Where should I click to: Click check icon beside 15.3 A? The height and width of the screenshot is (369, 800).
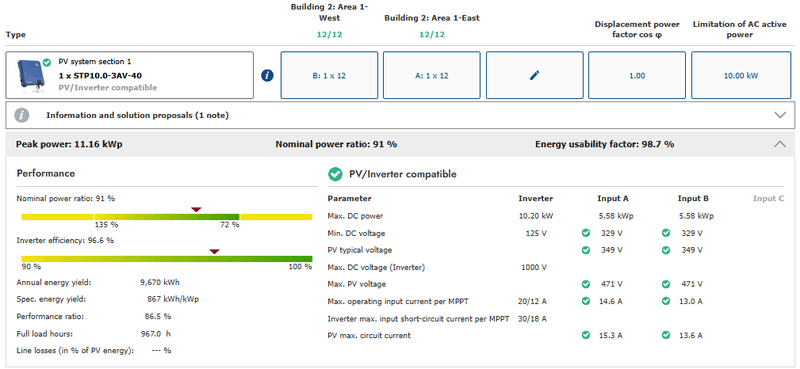pos(586,335)
